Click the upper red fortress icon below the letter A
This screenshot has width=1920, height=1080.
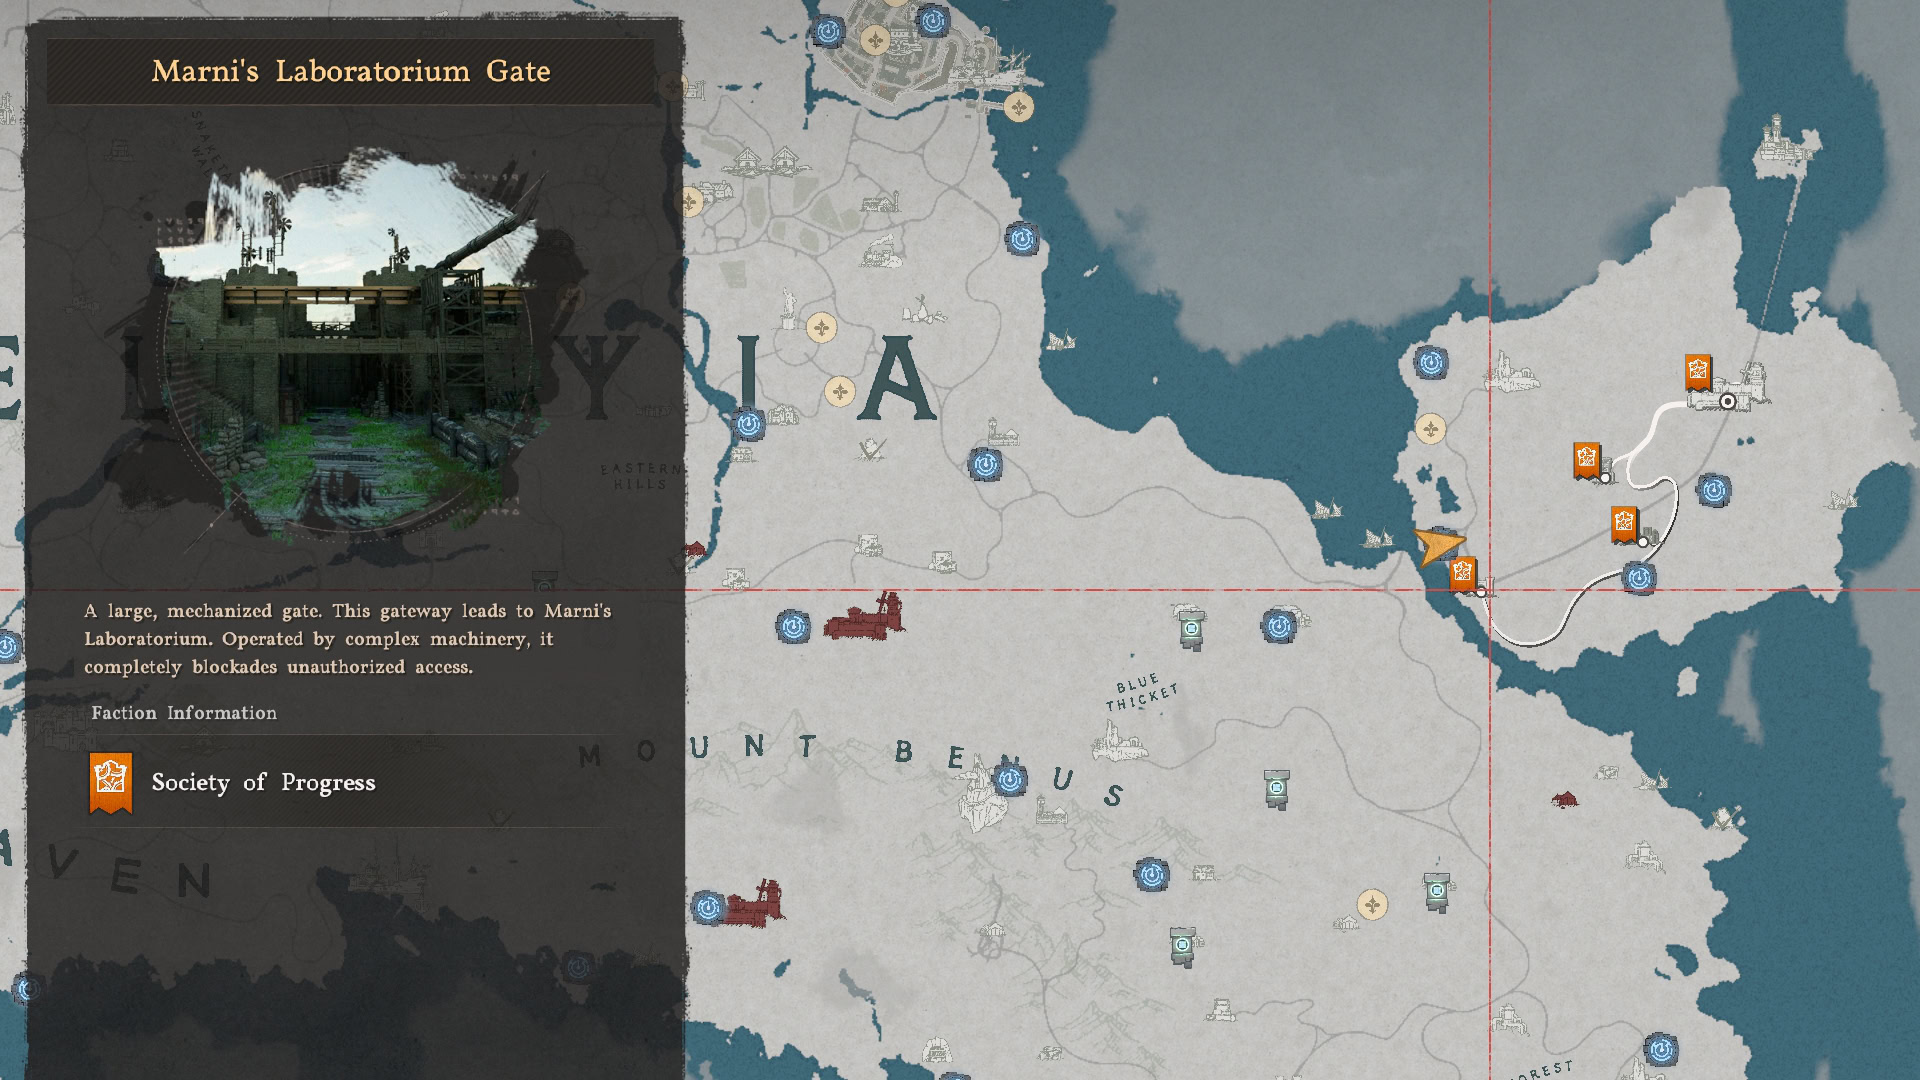[865, 617]
